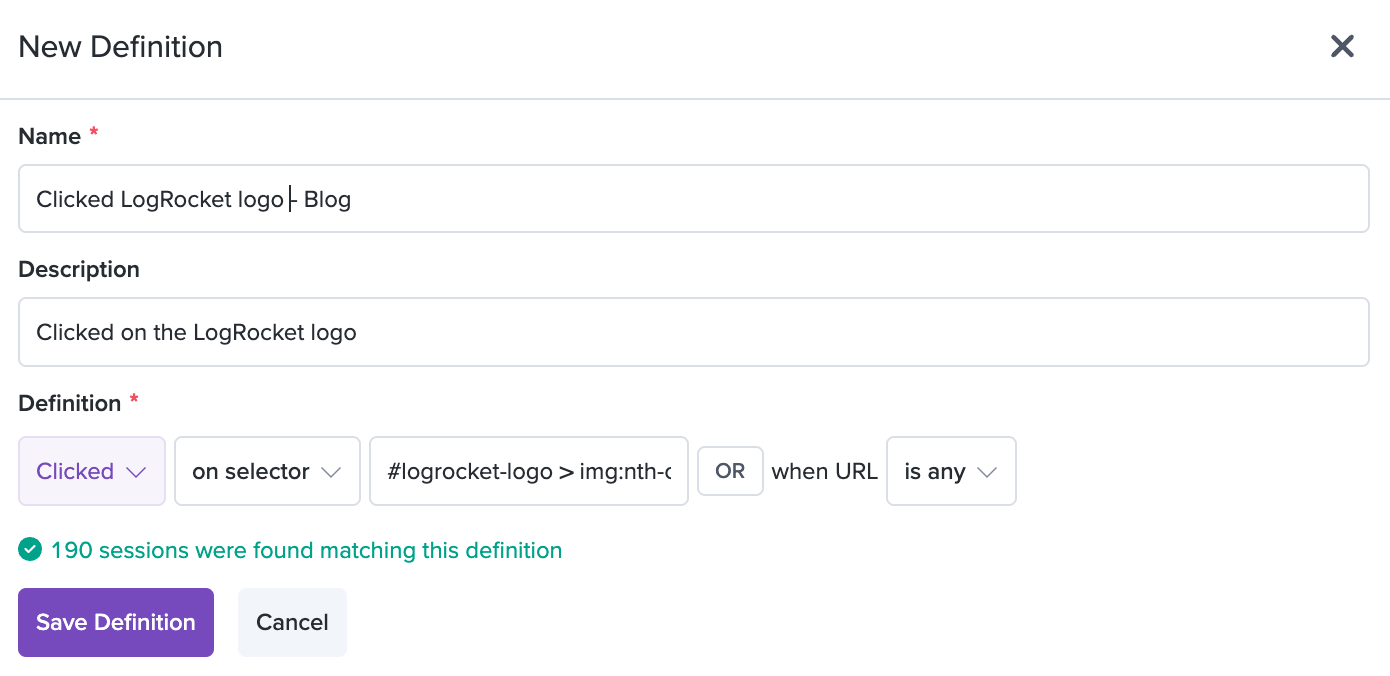Click into the Description text field
The width and height of the screenshot is (1390, 676).
(x=694, y=332)
